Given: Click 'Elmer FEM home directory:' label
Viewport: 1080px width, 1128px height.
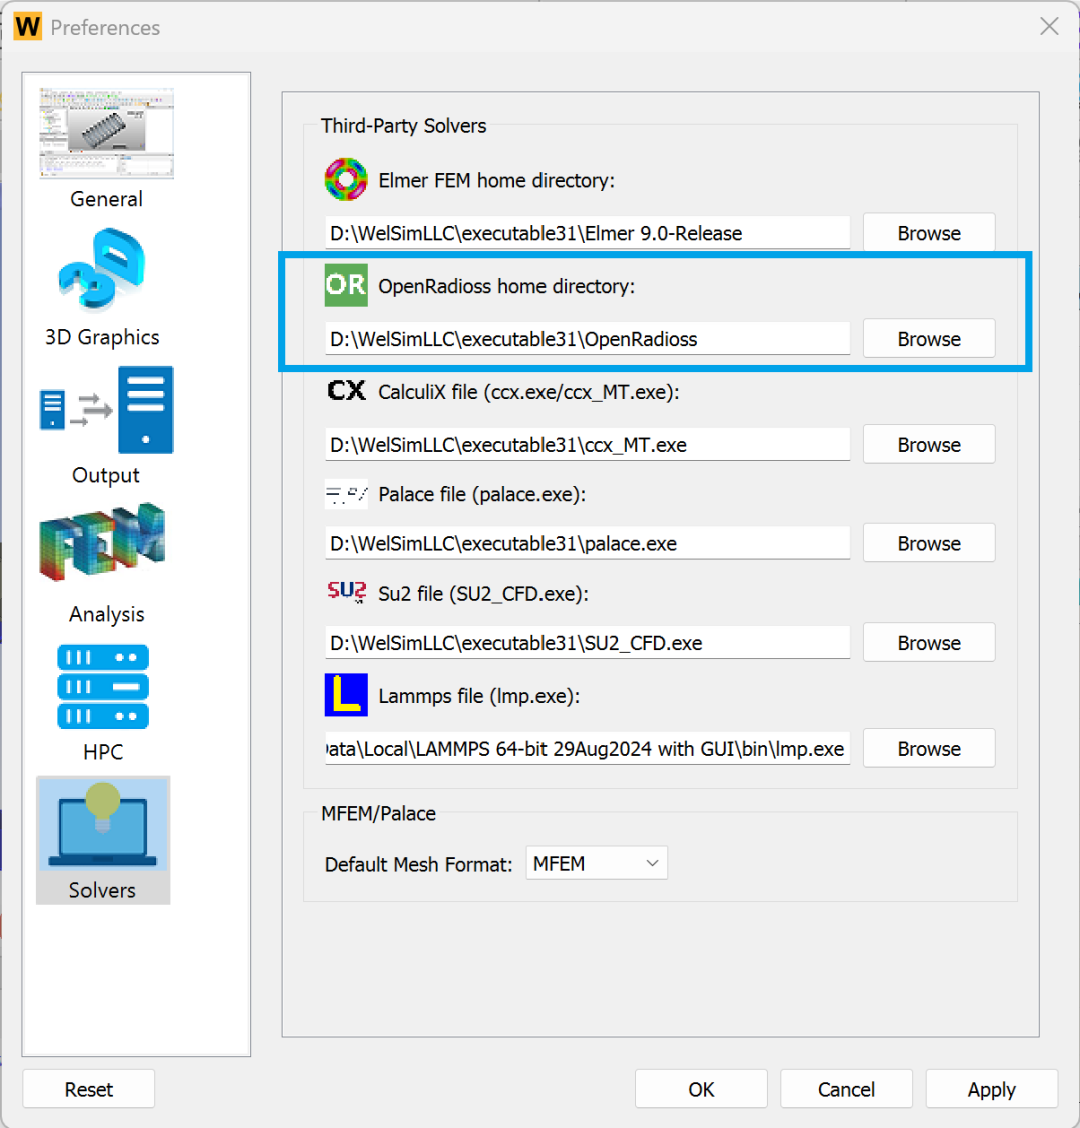Looking at the screenshot, I should 496,180.
